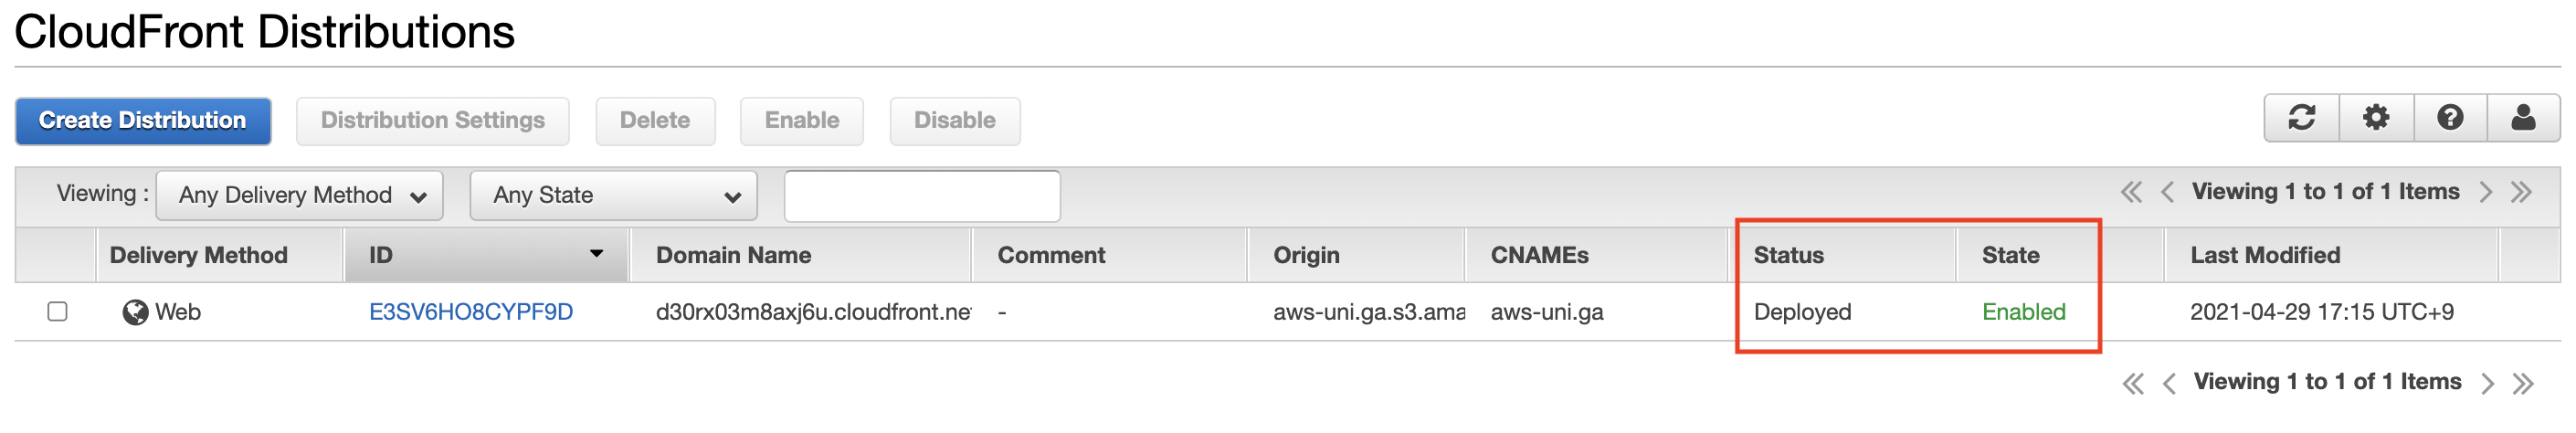Open distribution E3SV6HO8CYPF9D link
This screenshot has width=2576, height=433.
(471, 312)
